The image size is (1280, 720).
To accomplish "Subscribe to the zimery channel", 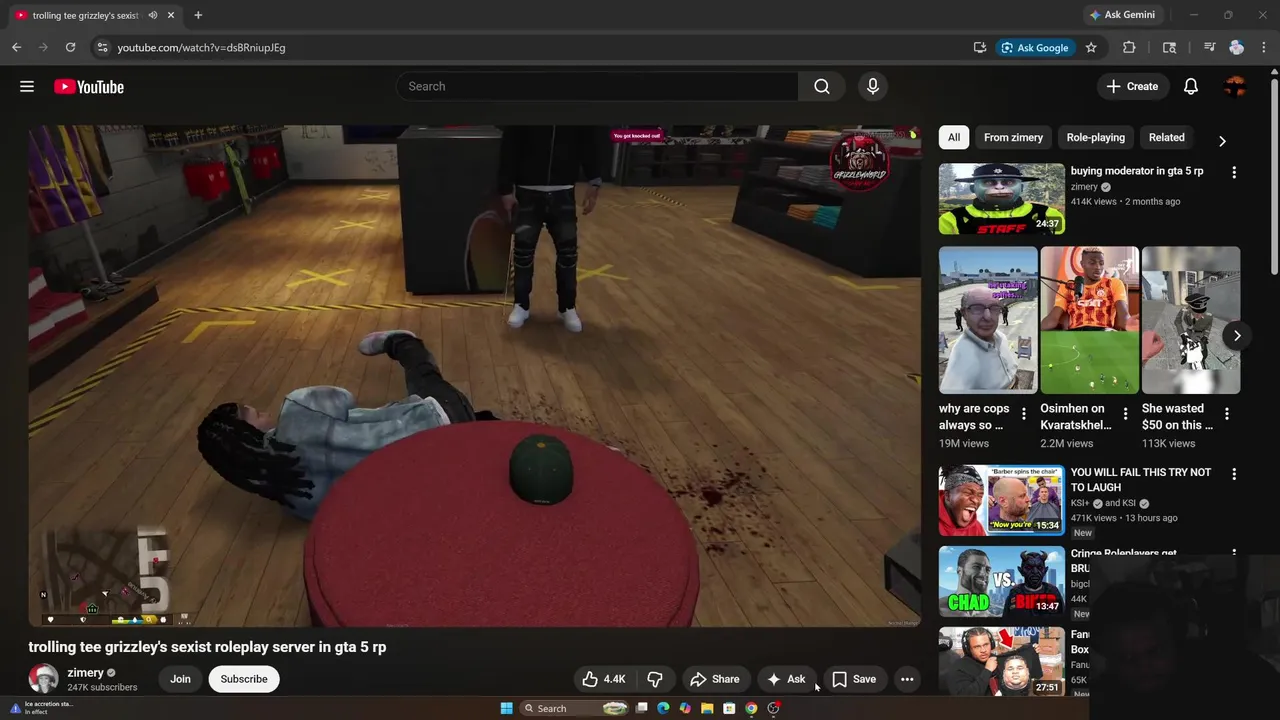I will tap(244, 679).
